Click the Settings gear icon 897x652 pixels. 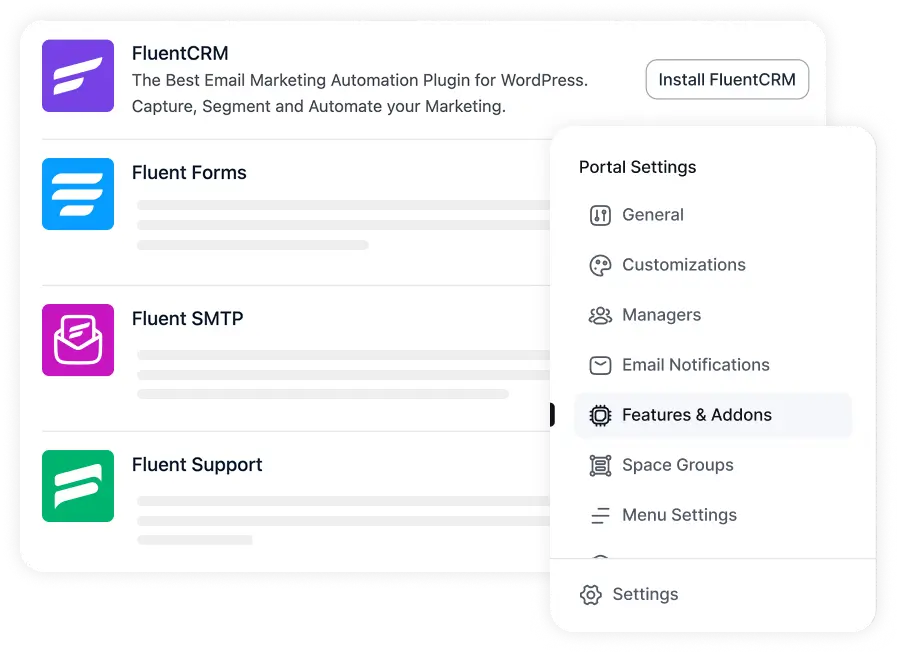[x=591, y=595]
